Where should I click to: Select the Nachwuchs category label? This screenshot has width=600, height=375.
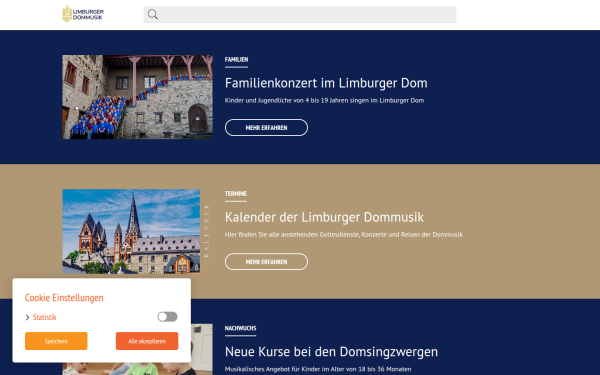(240, 328)
